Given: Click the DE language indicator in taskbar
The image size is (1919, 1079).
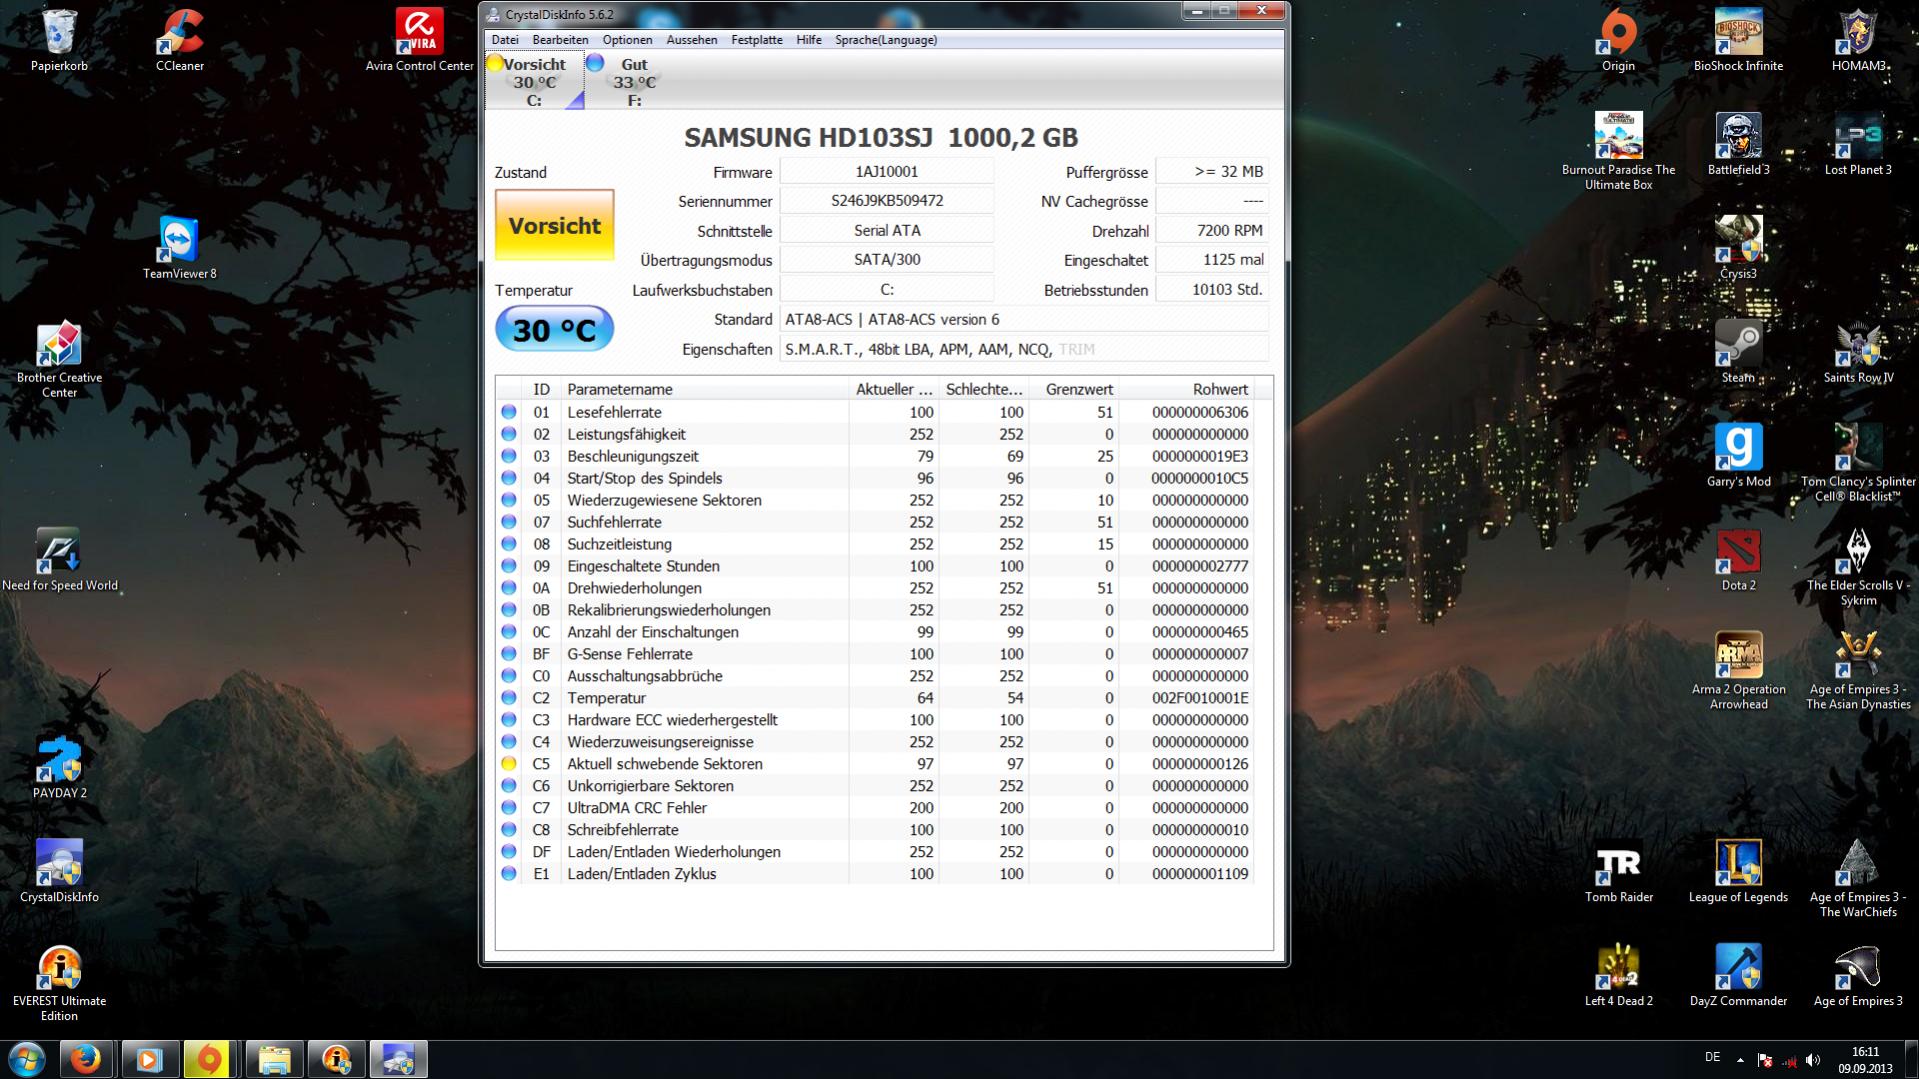Looking at the screenshot, I should [1712, 1057].
